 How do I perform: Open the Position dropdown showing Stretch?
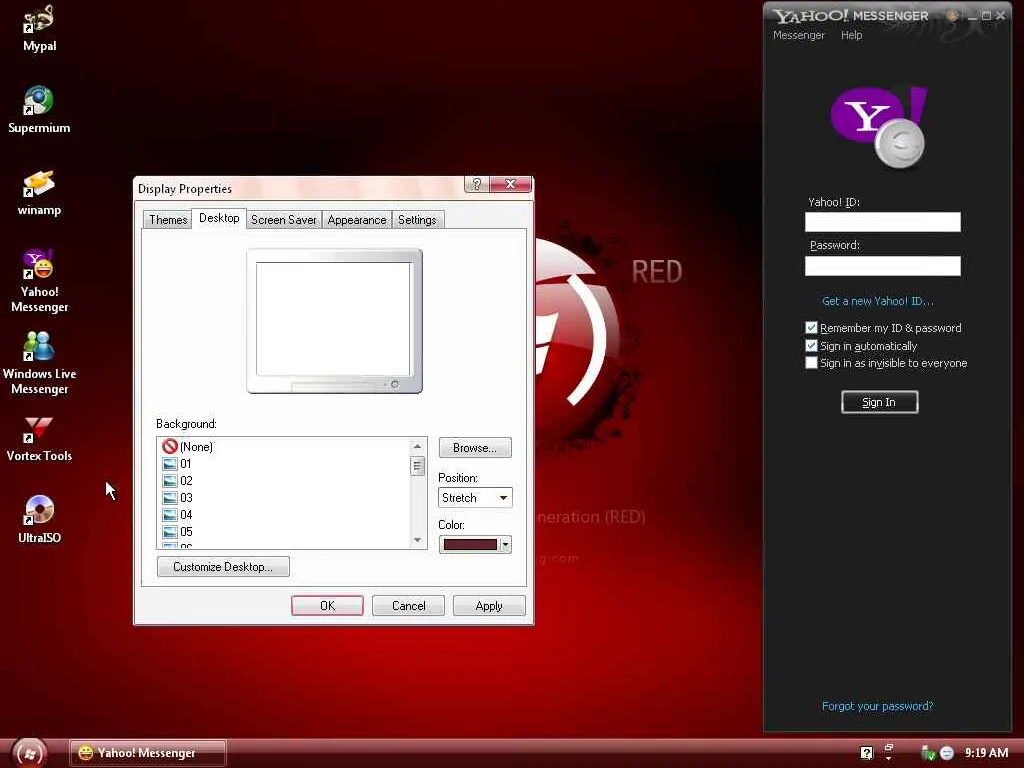475,498
